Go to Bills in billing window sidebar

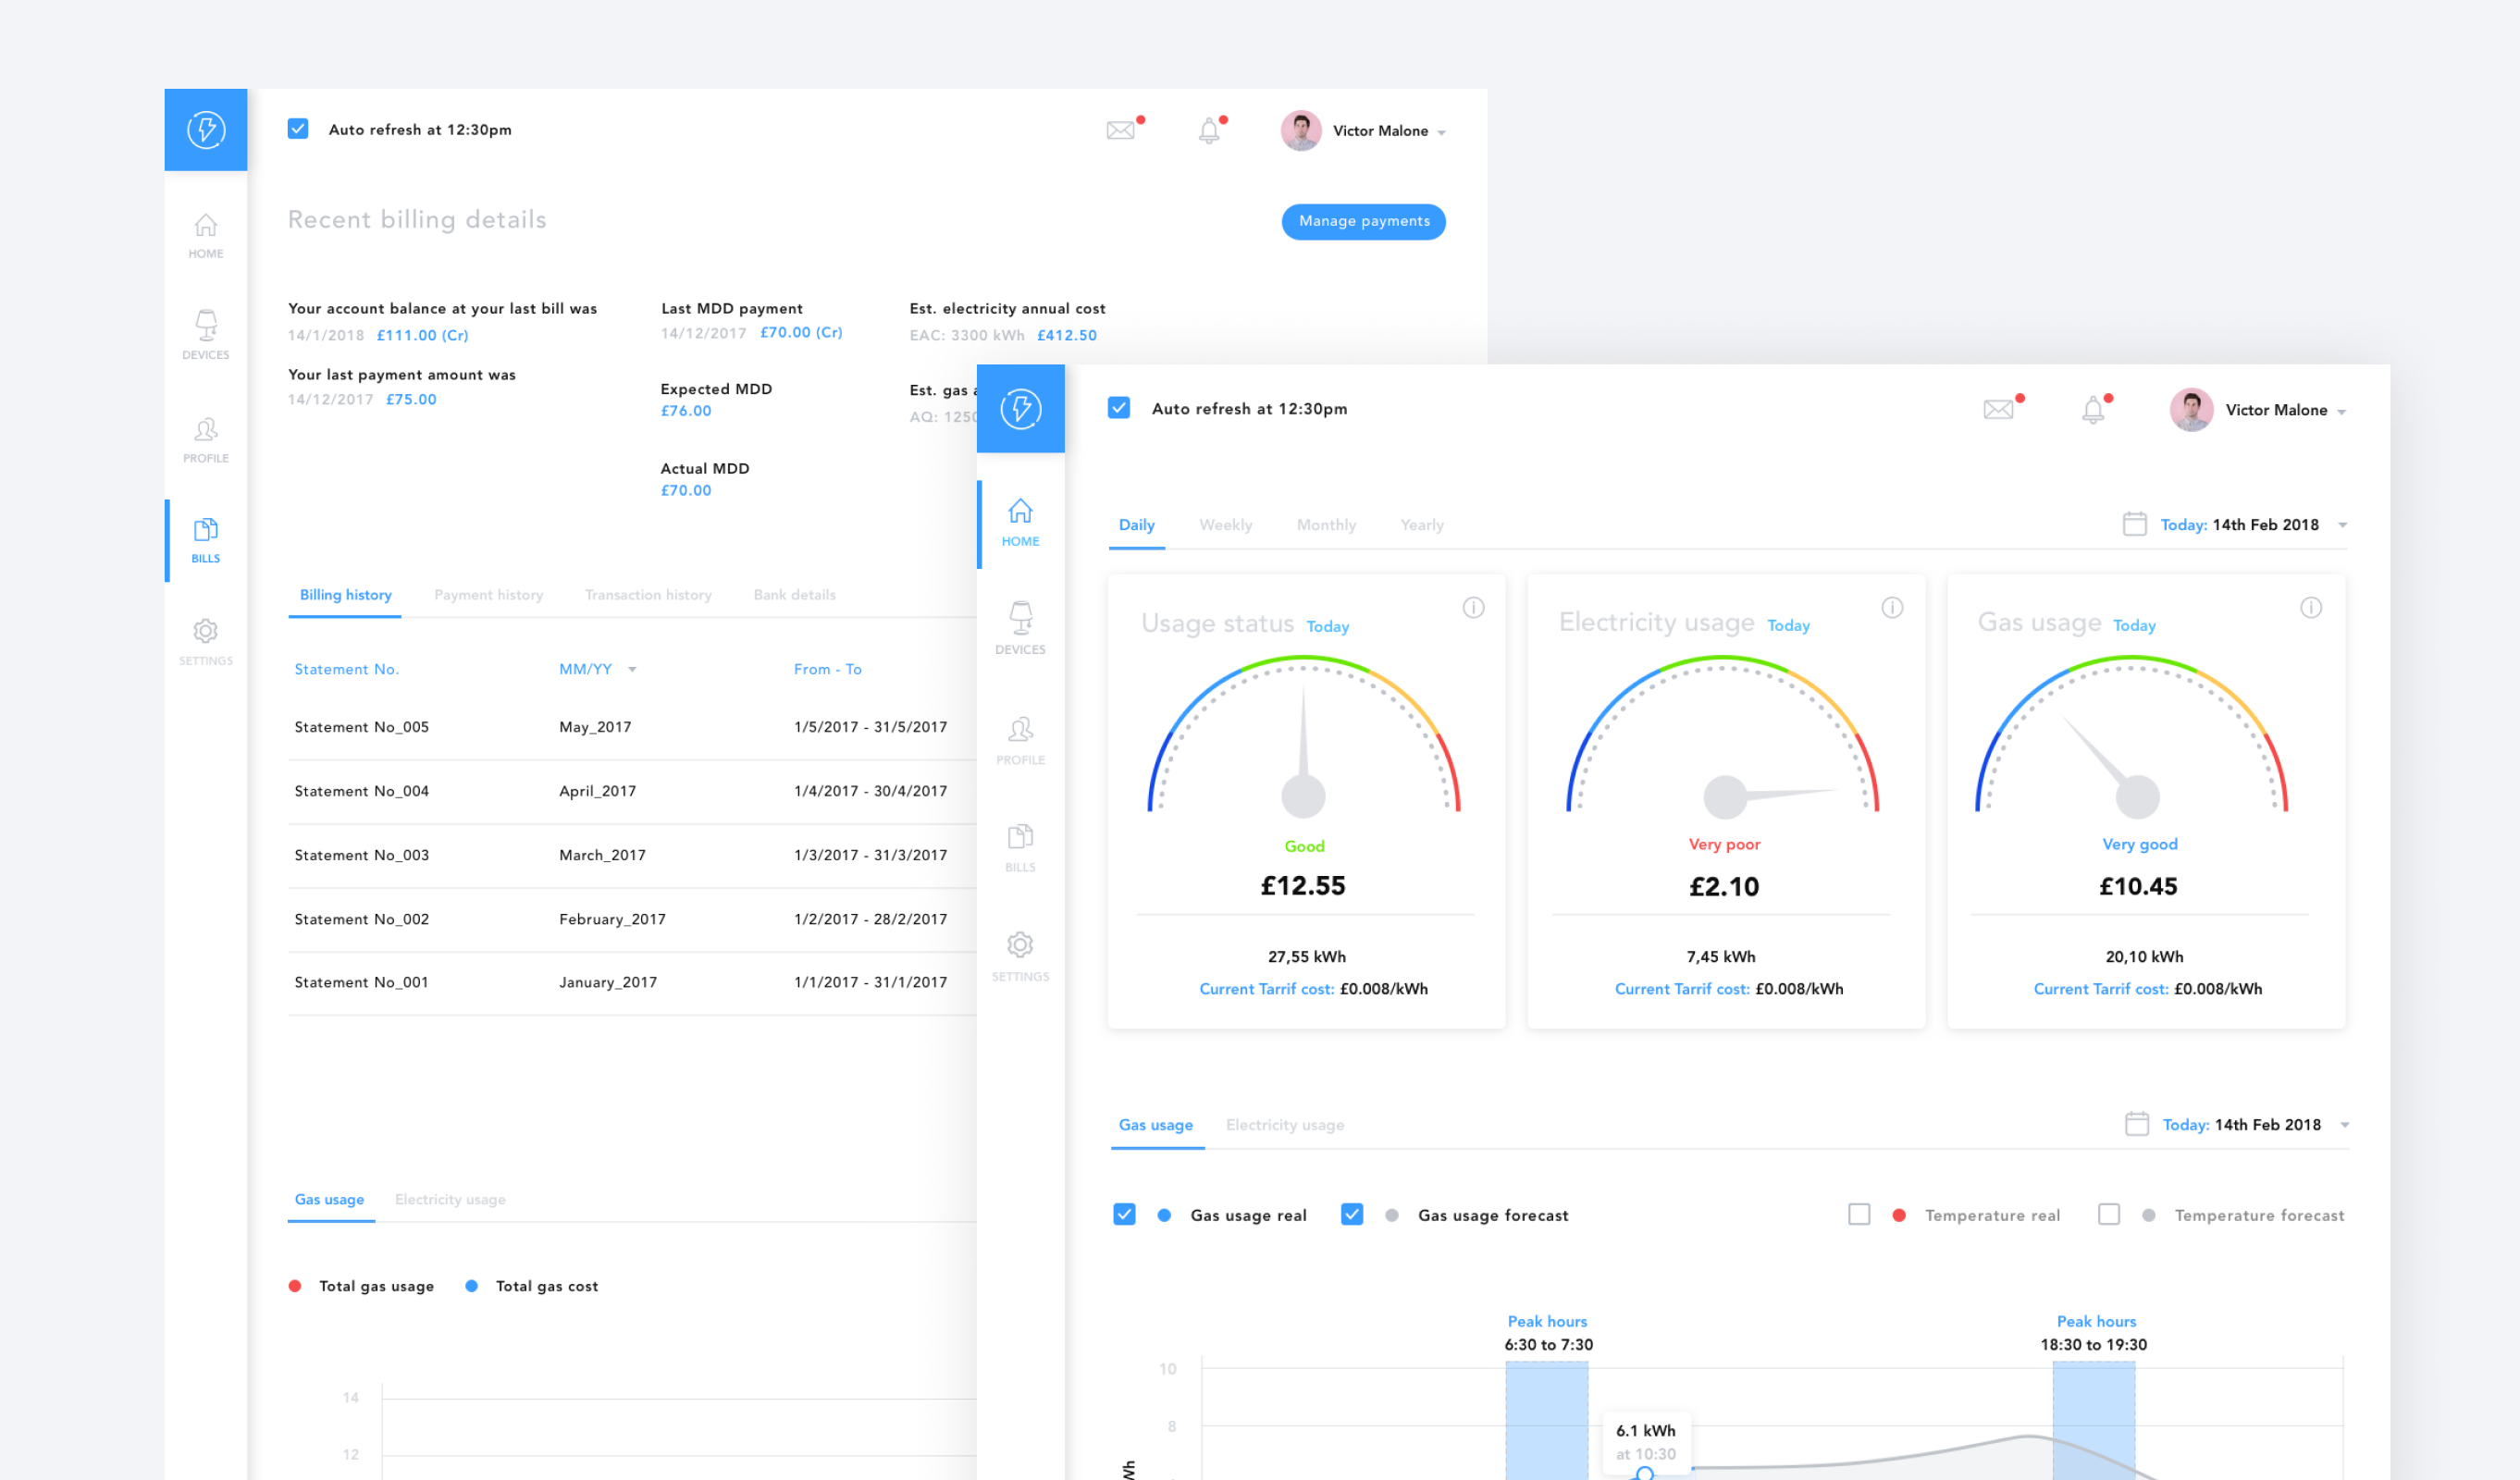pyautogui.click(x=206, y=541)
